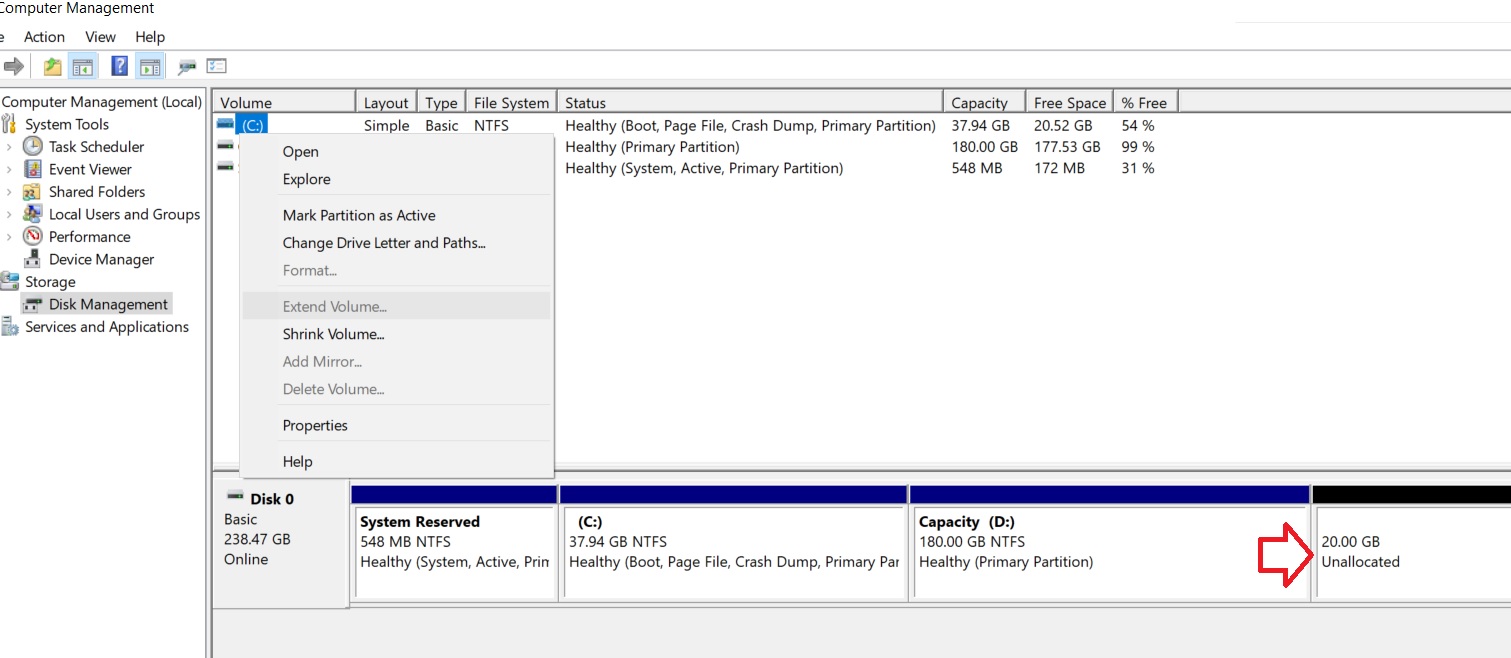1511x658 pixels.
Task: Click the Disk 0 Basic label panel
Action: [281, 543]
